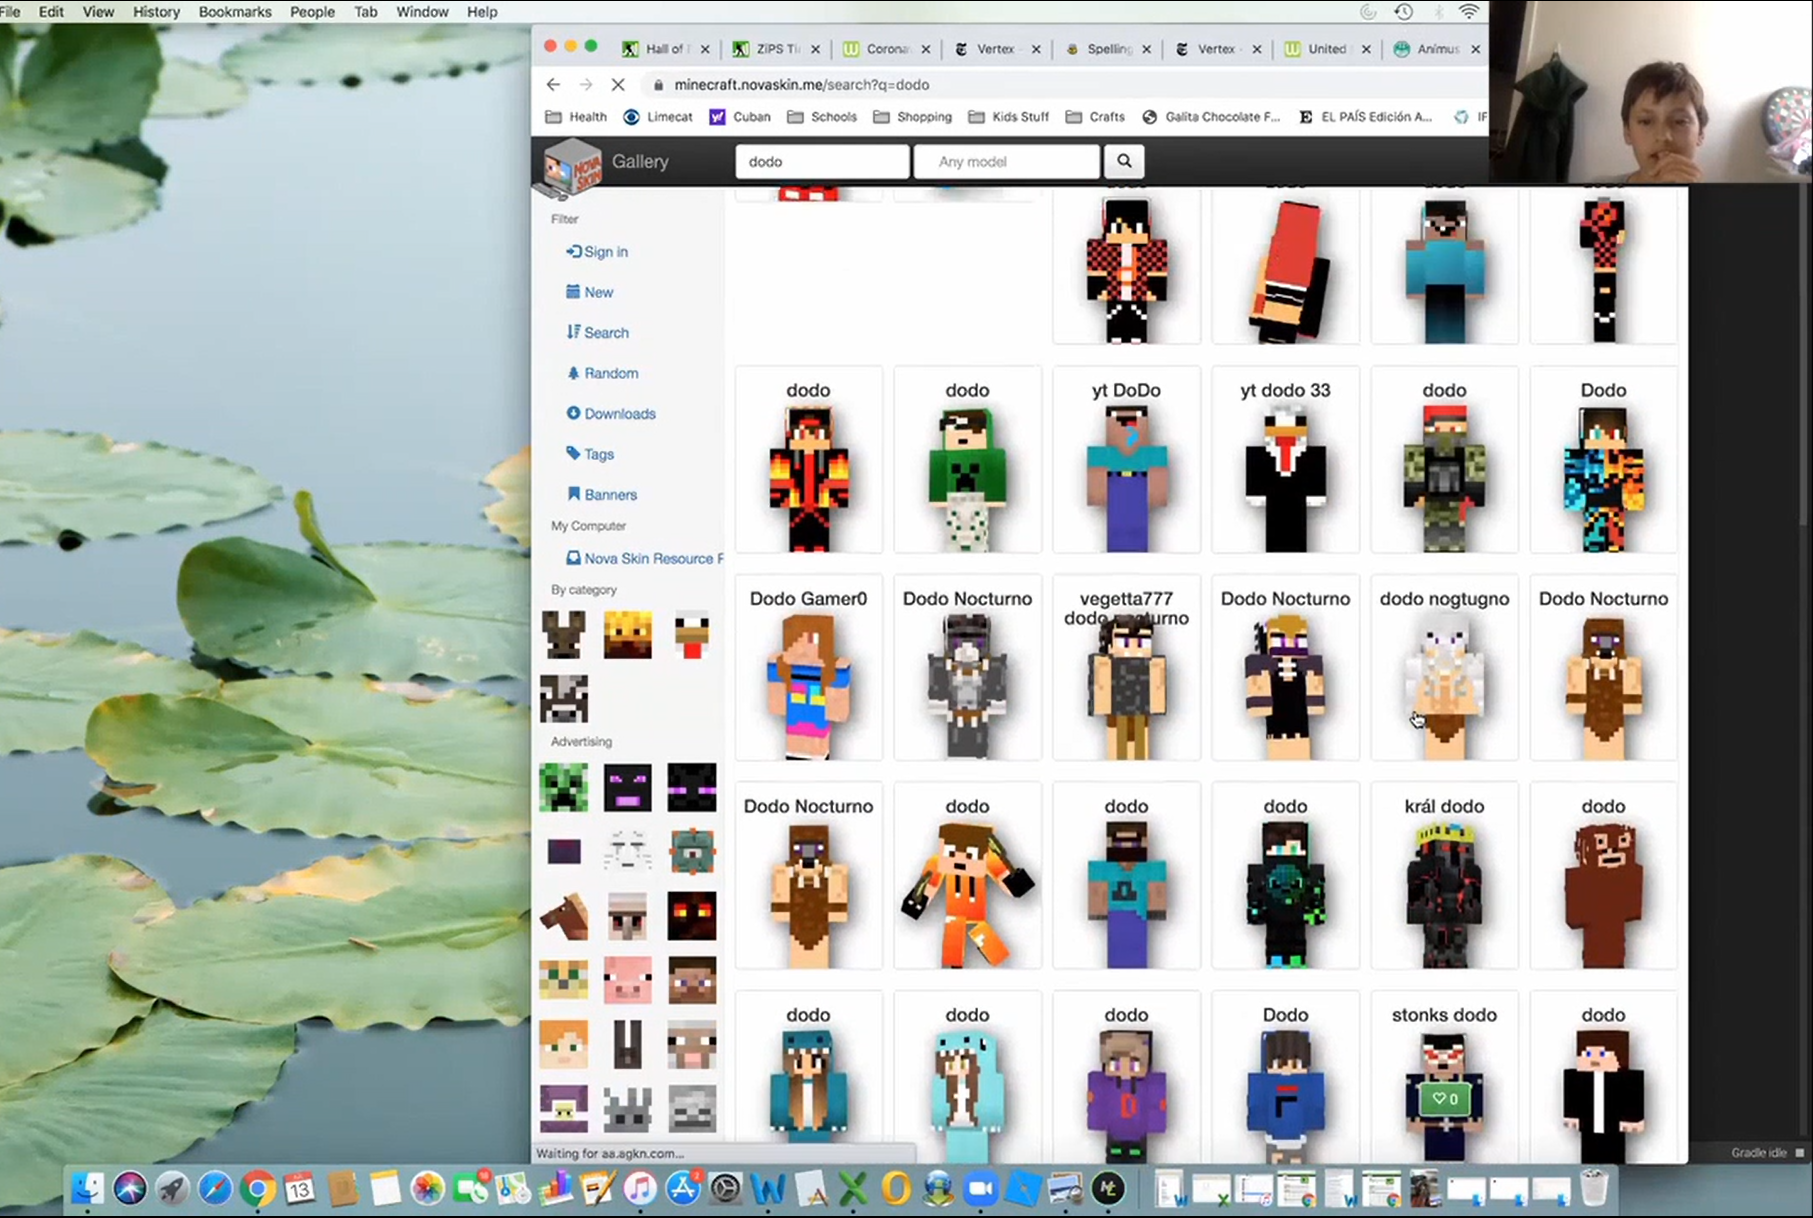This screenshot has width=1813, height=1218.
Task: Open iTunes music icon in dock
Action: click(x=640, y=1188)
